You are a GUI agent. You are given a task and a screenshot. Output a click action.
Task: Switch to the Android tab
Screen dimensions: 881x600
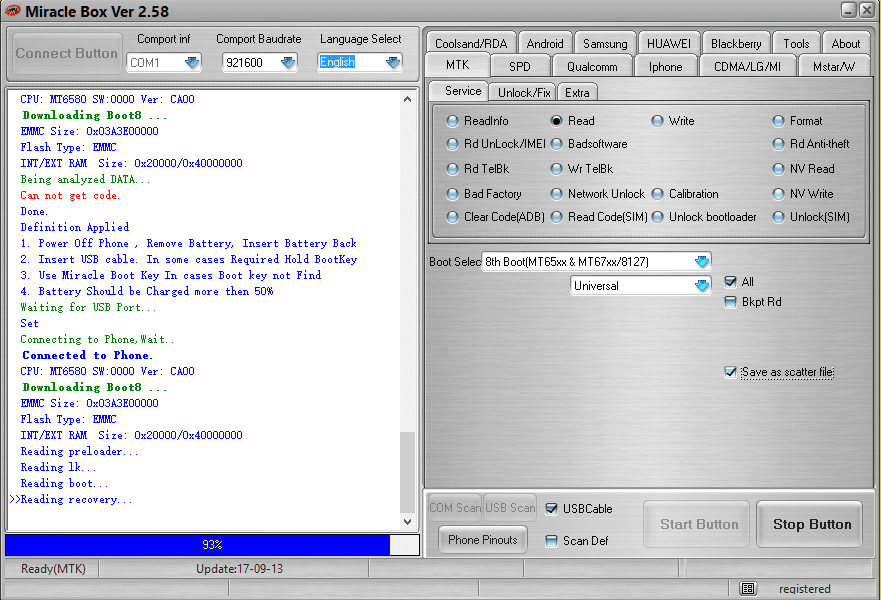(544, 43)
